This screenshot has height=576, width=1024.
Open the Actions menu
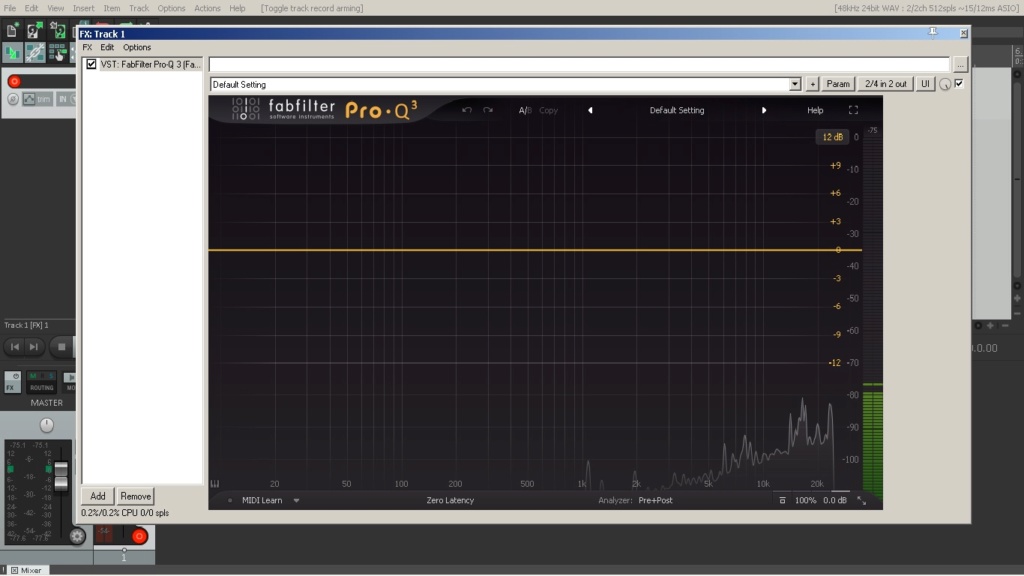tap(207, 8)
